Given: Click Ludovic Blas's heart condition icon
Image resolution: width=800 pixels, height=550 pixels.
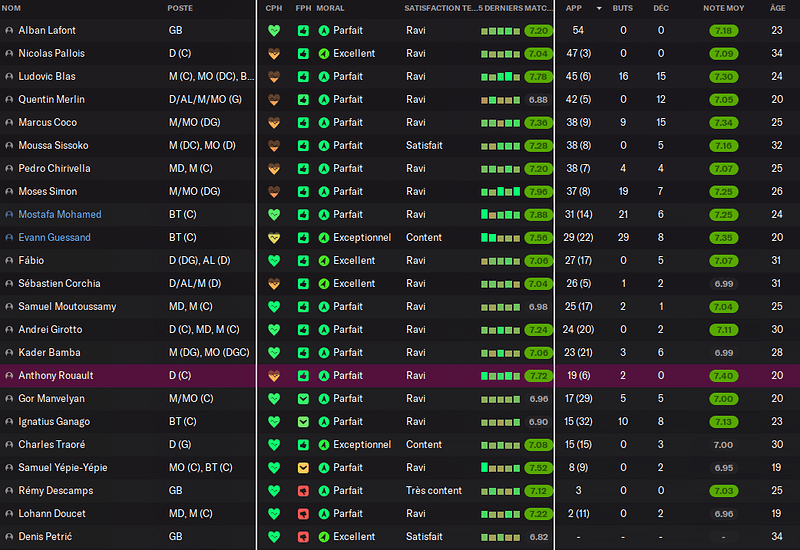Looking at the screenshot, I should click(274, 77).
